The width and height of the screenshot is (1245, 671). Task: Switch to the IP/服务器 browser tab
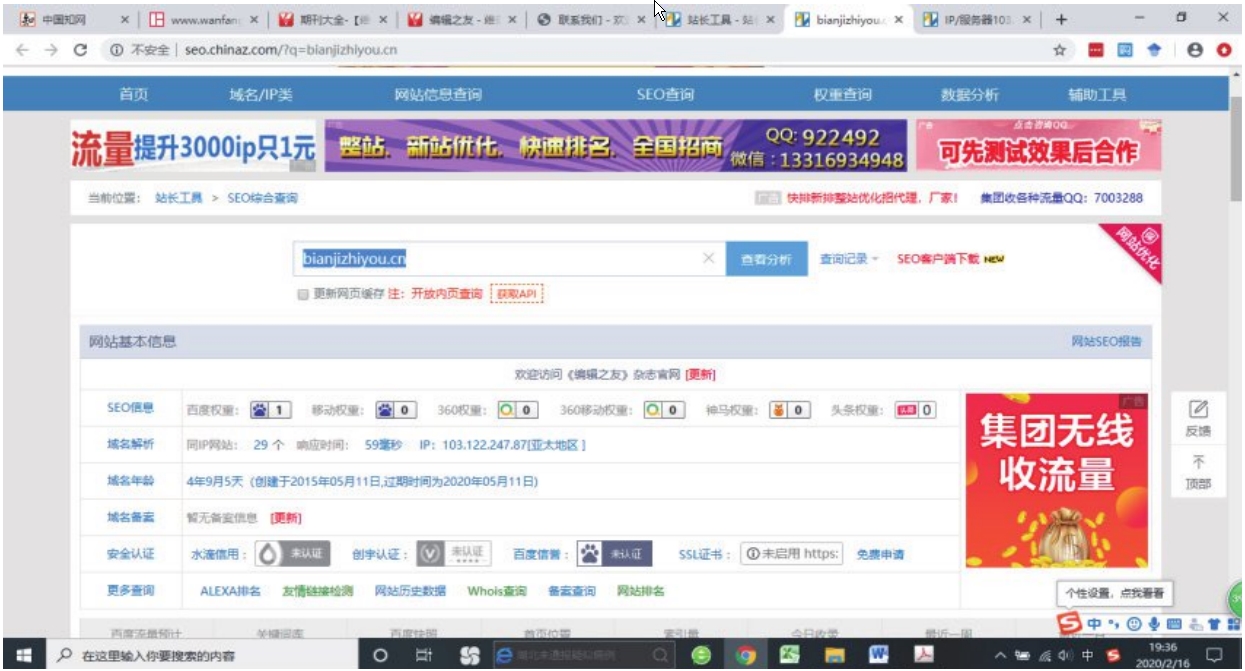point(979,19)
